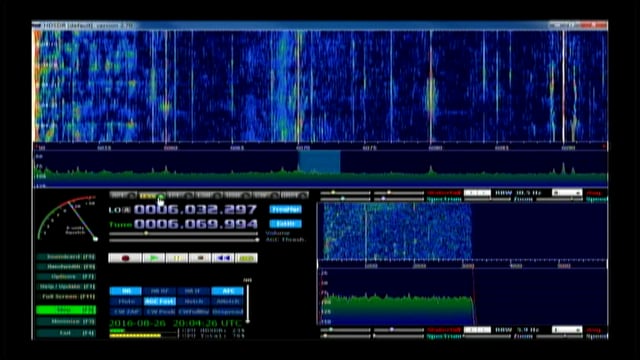Open dropdown next to upper Waterfall label
Image resolution: width=640 pixels, height=360 pixels.
pos(477,193)
